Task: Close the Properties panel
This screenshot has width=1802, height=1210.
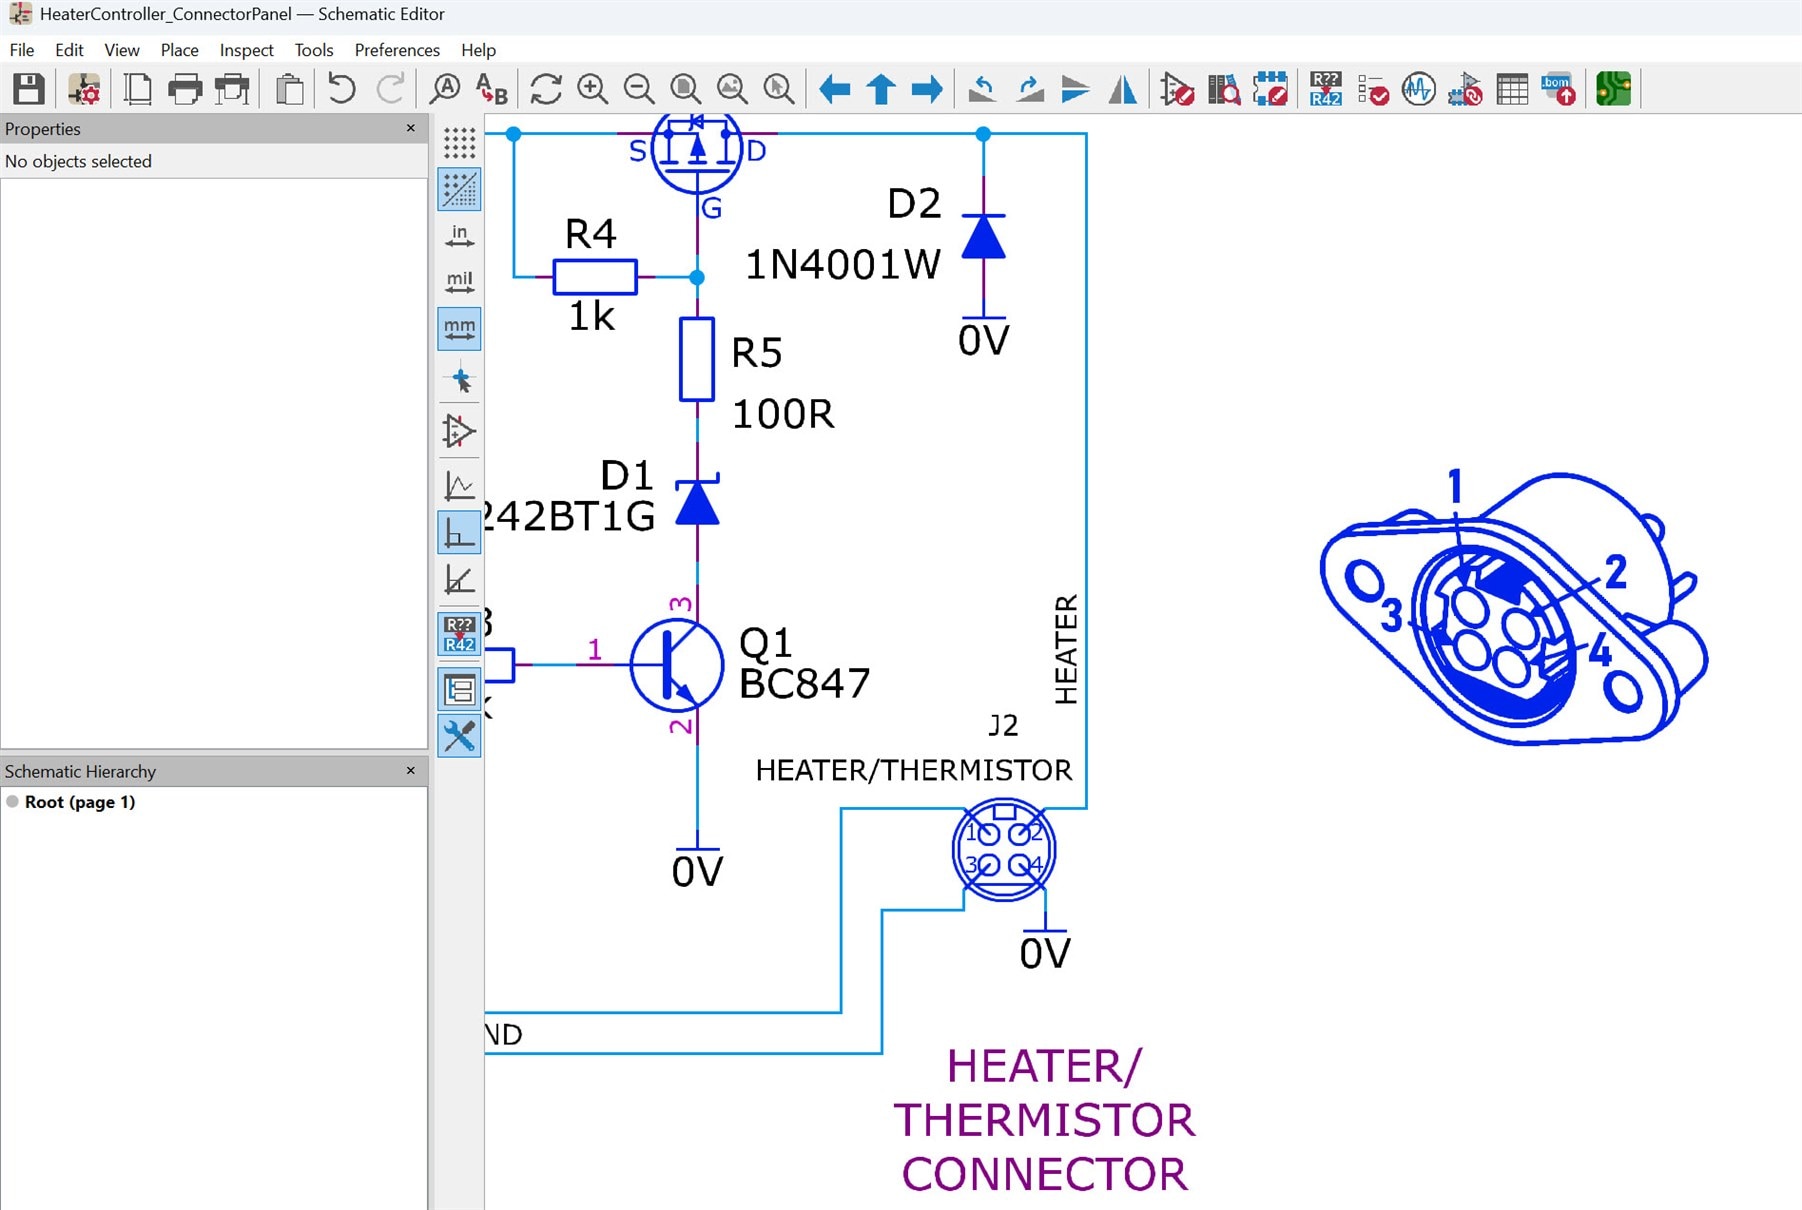Action: point(410,128)
